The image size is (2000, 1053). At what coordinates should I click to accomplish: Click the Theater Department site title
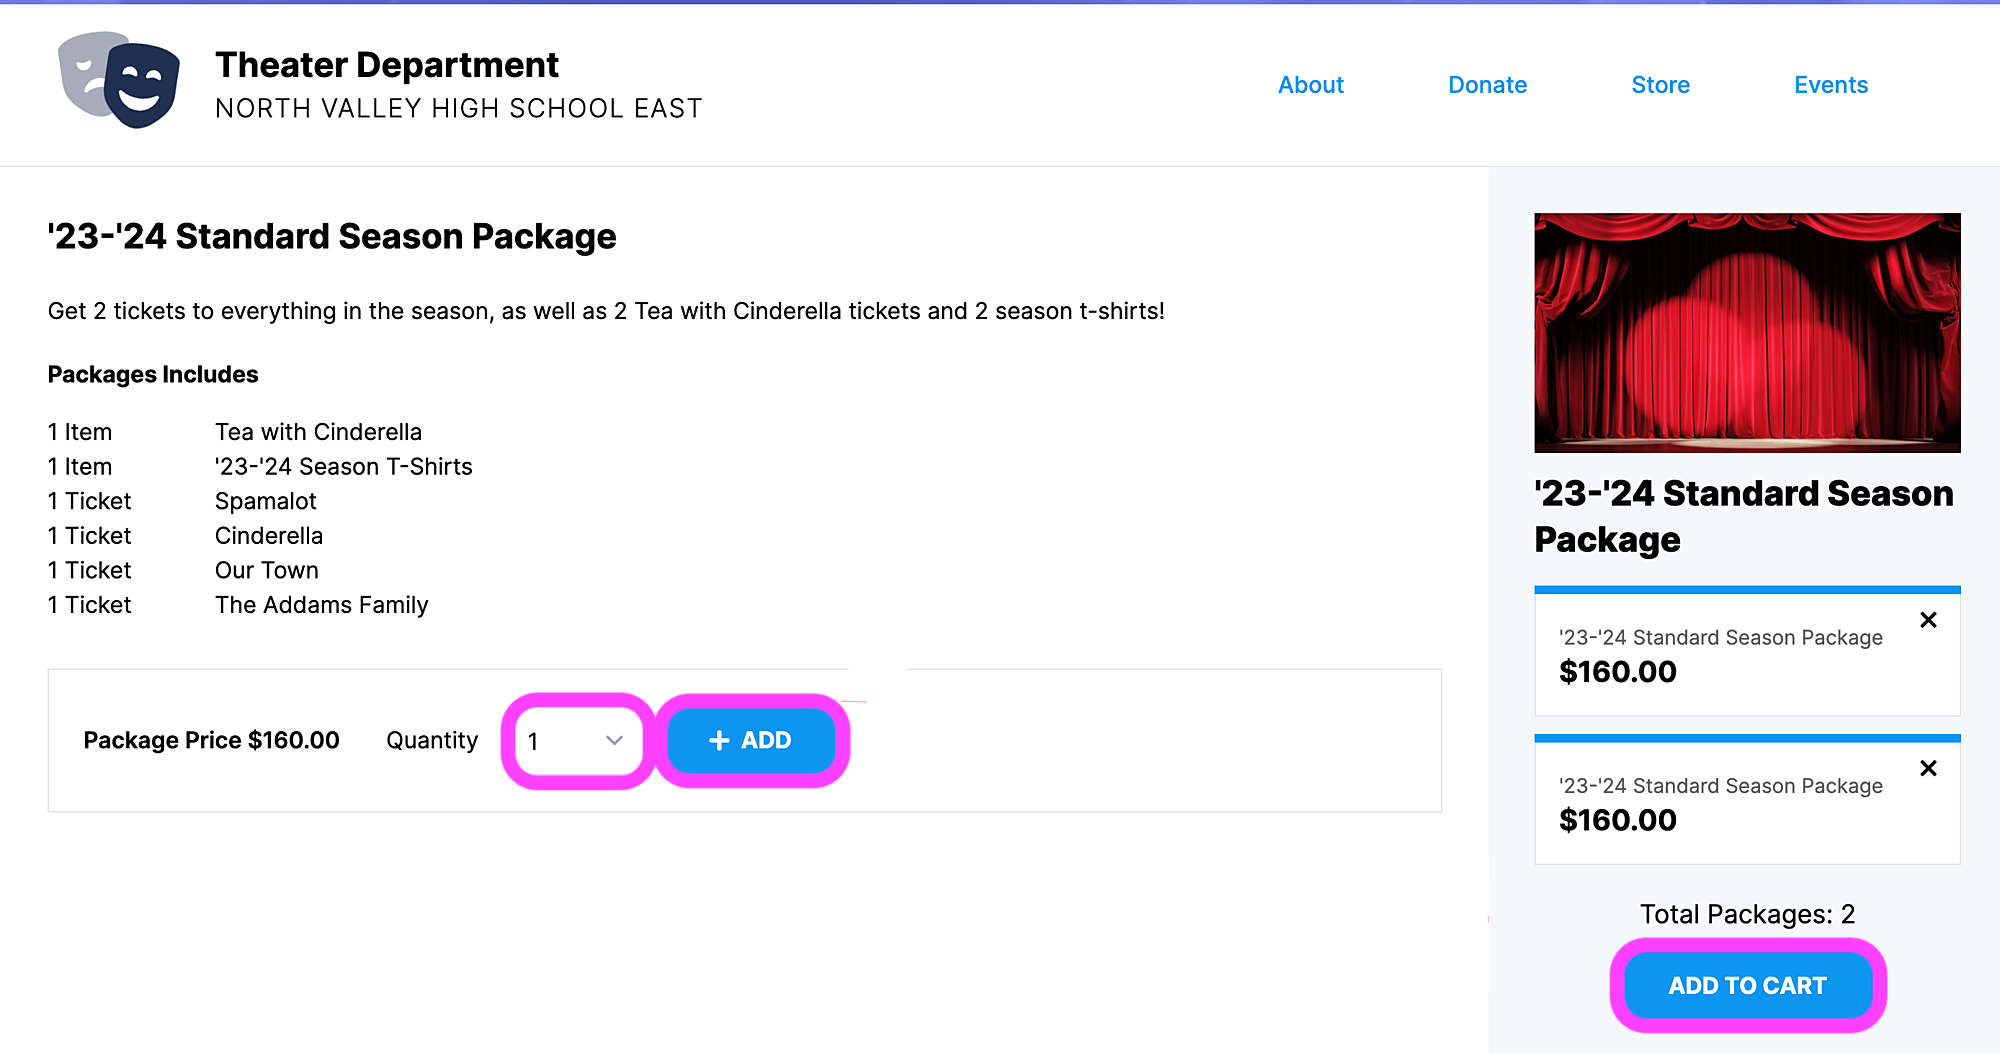tap(387, 65)
